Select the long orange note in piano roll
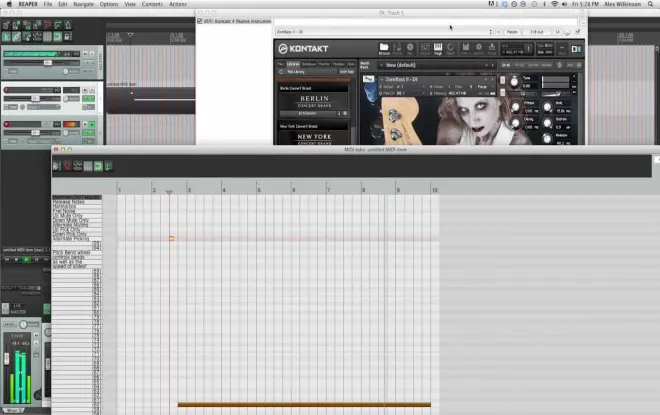 pyautogui.click(x=304, y=404)
